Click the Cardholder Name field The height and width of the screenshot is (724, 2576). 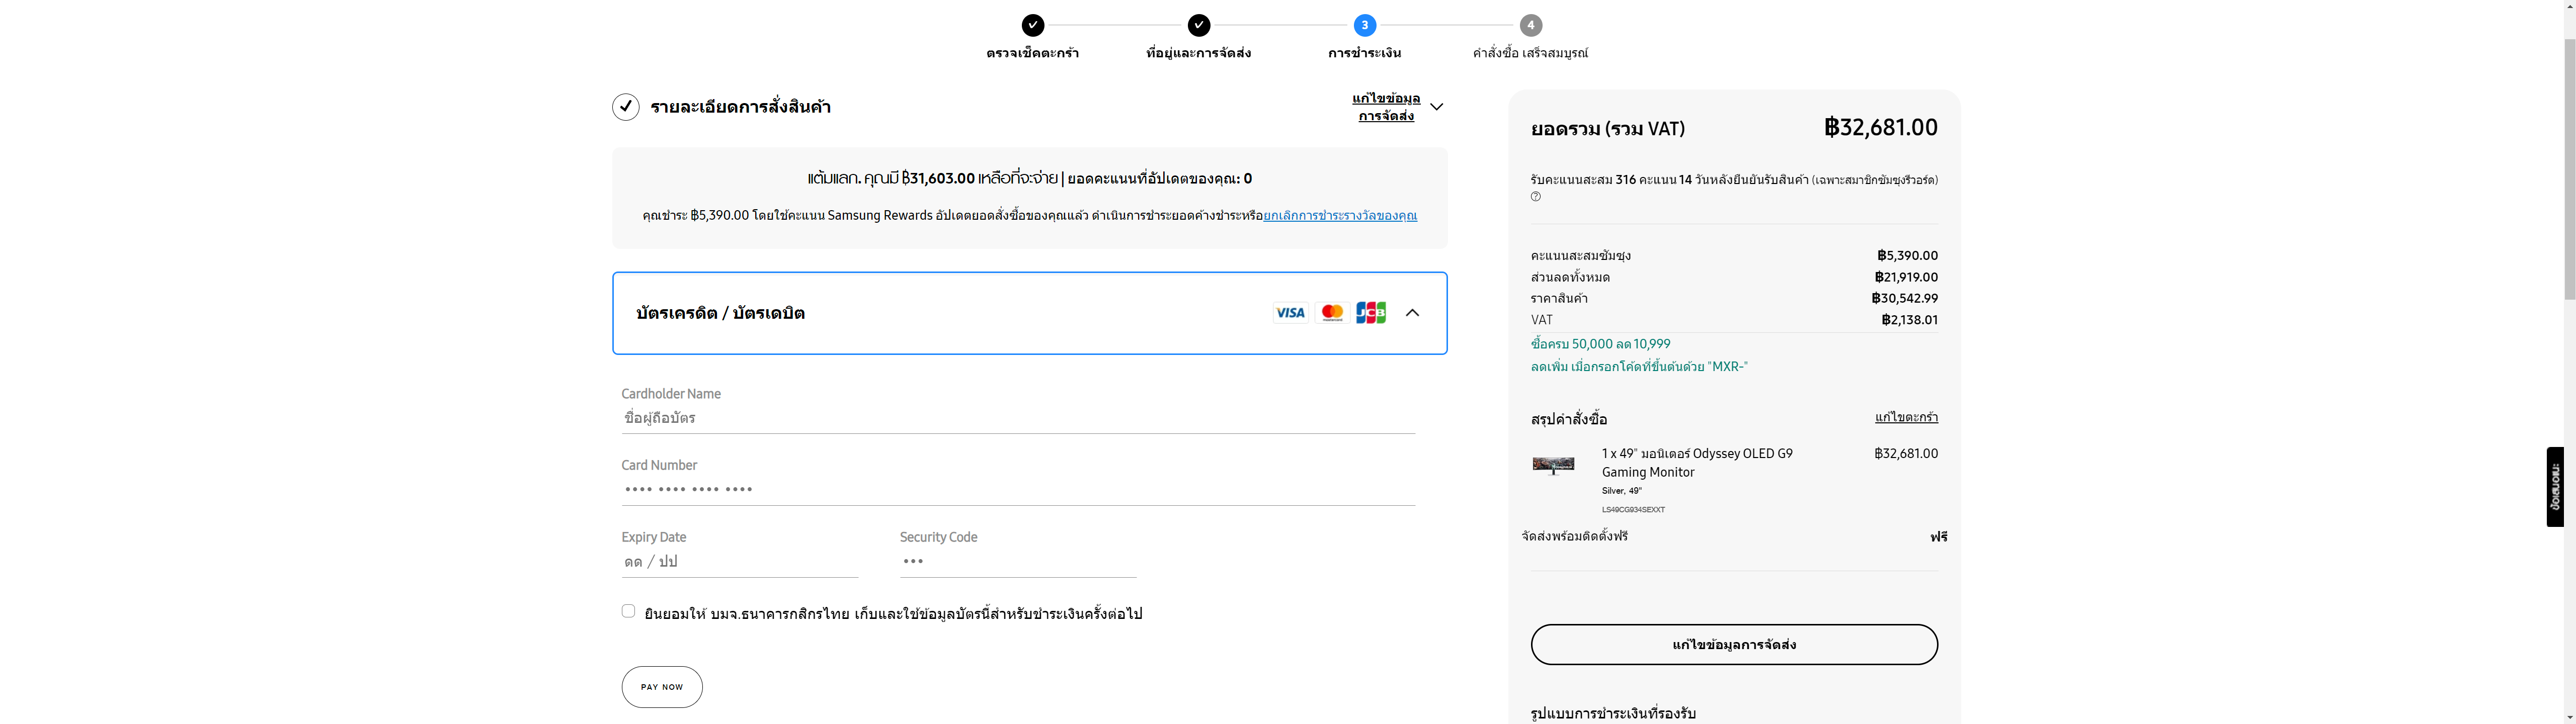pyautogui.click(x=1018, y=419)
